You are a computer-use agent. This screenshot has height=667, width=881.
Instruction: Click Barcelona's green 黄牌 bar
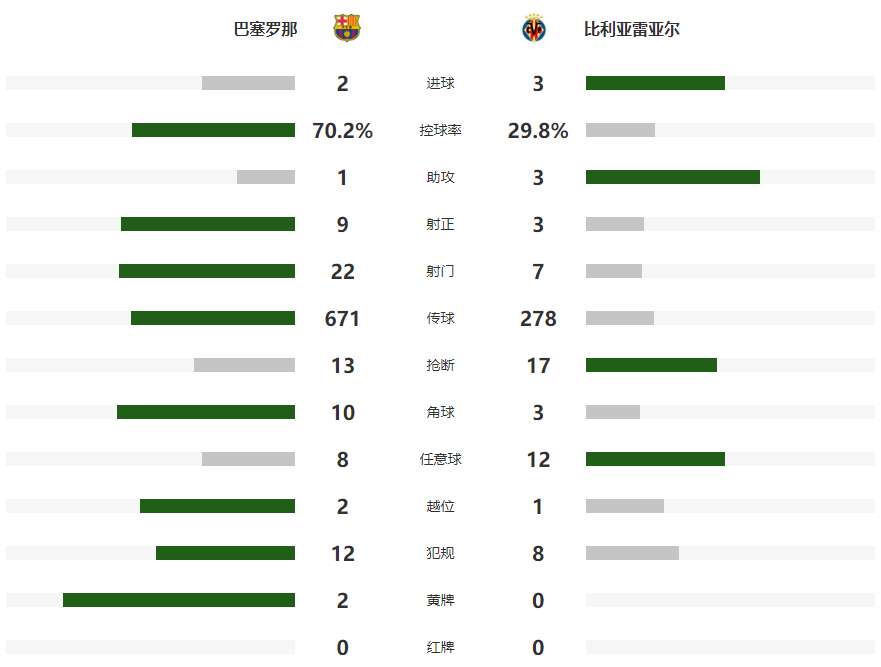pos(179,600)
